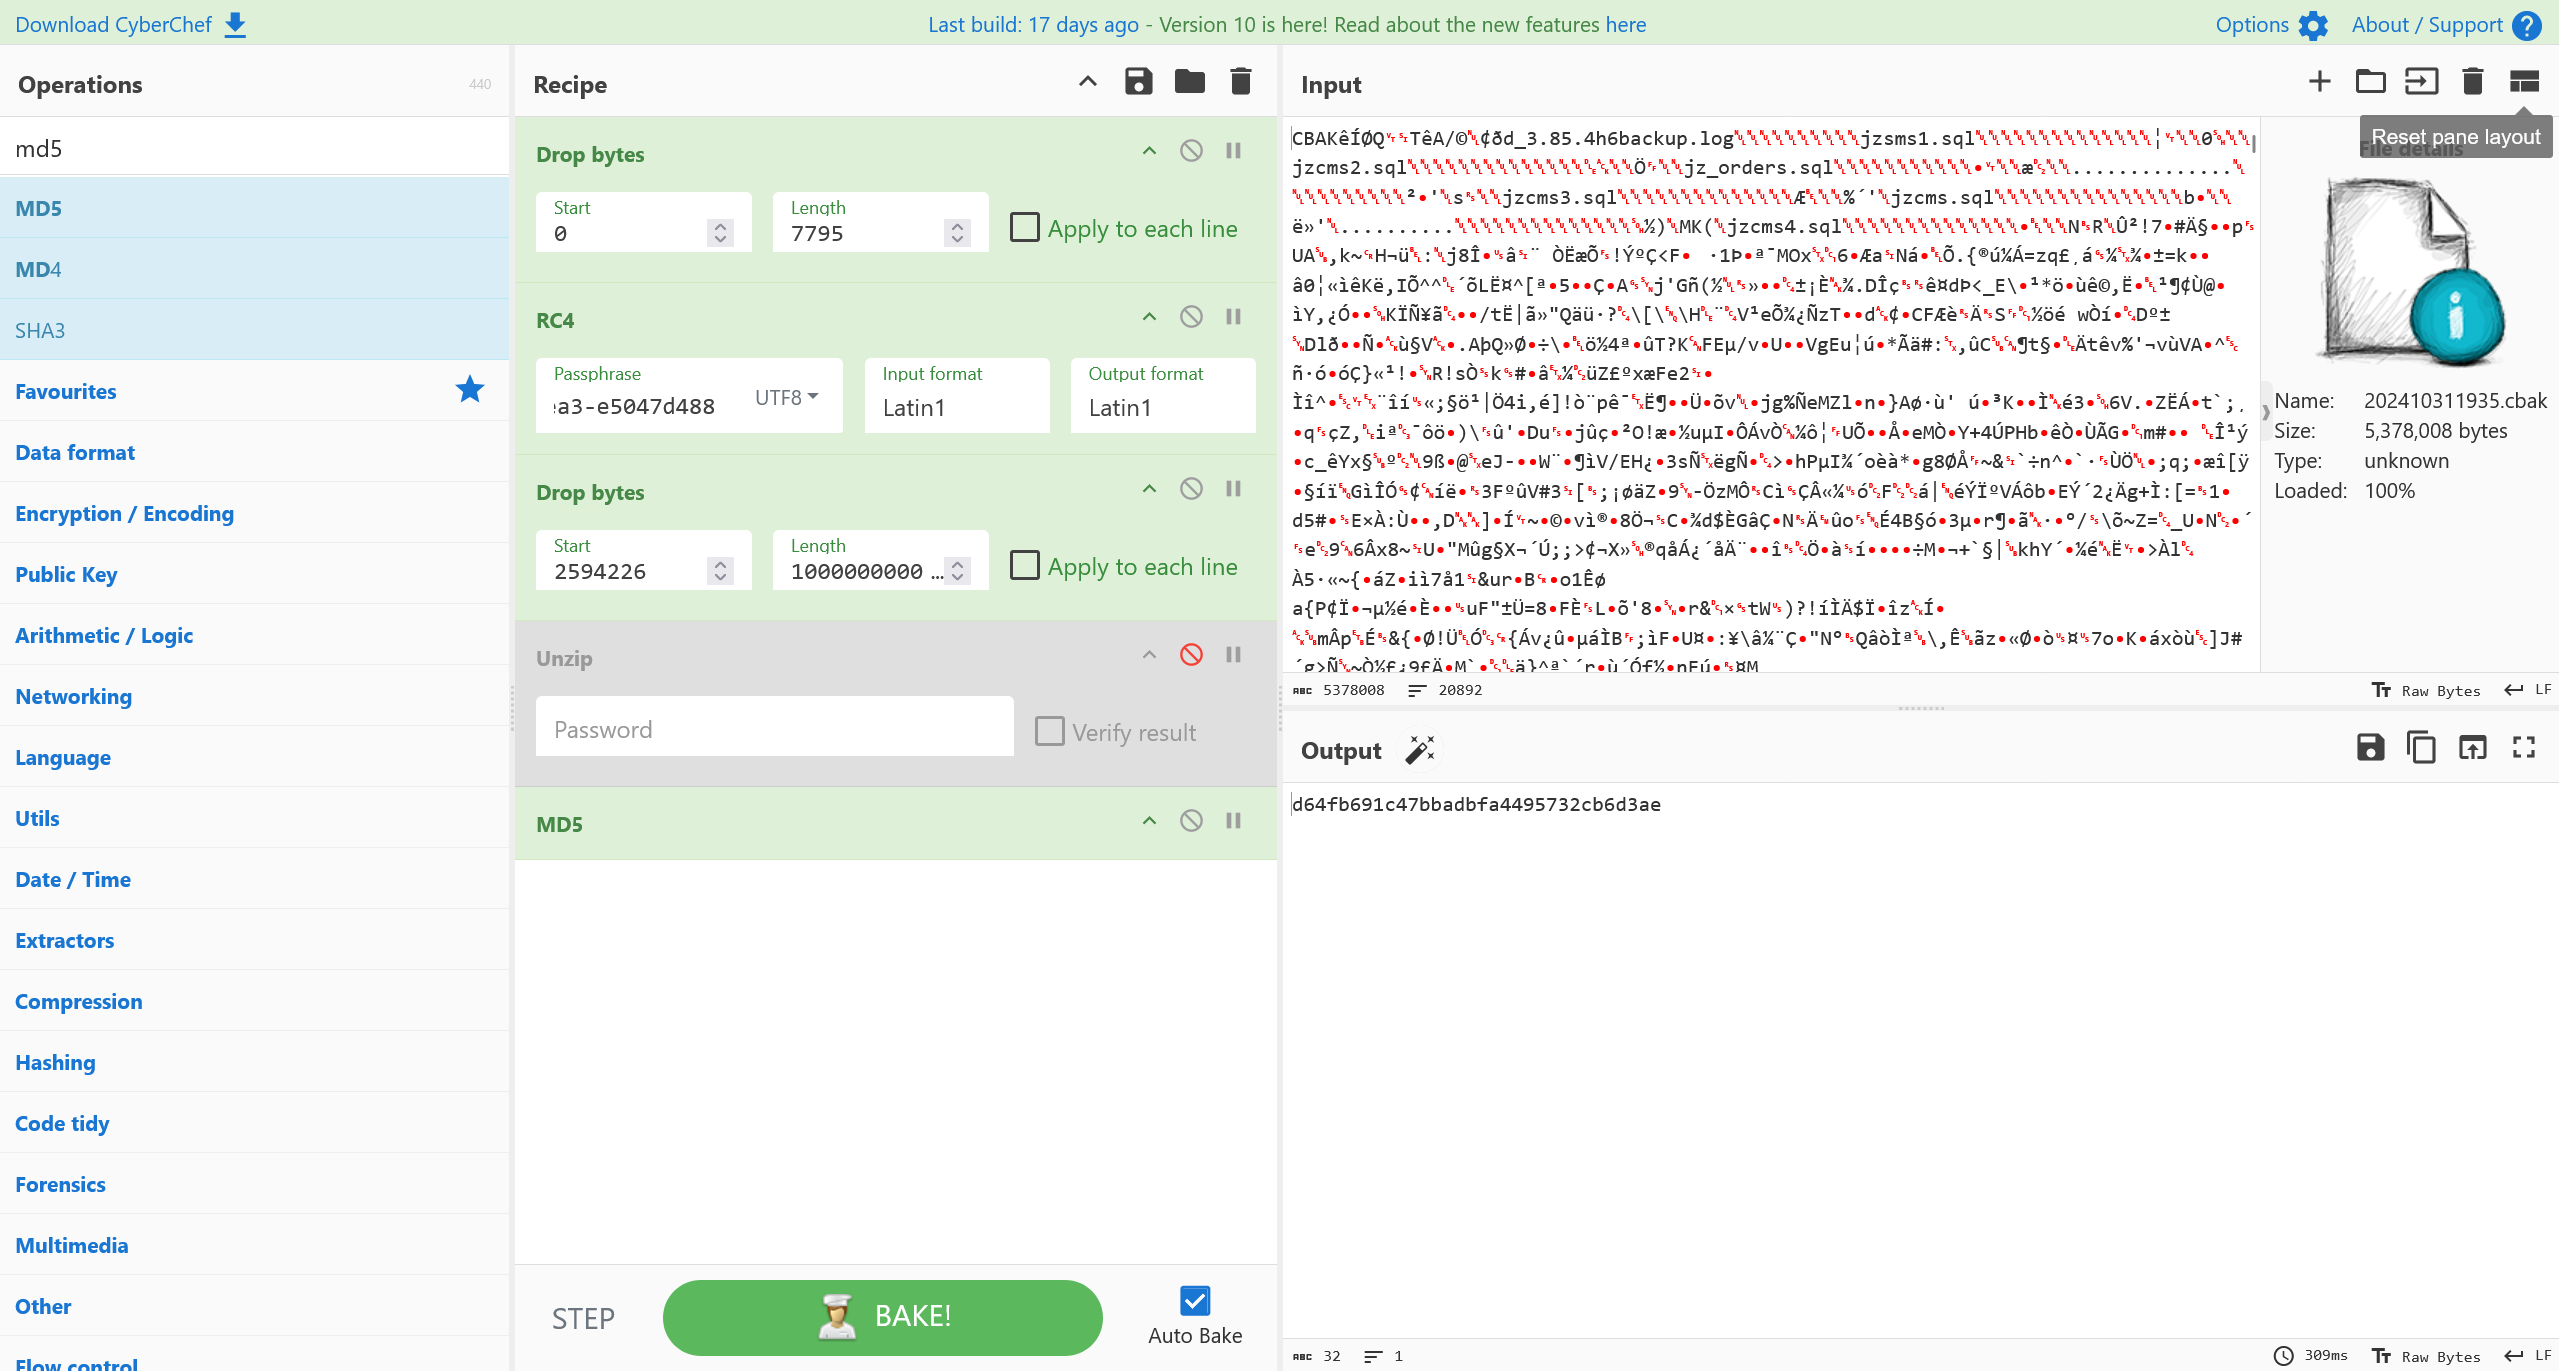Open file as input icon
2559x1371 pixels.
[2421, 82]
